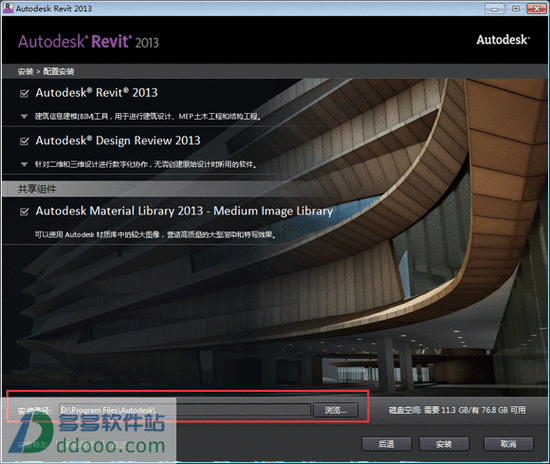Maximize the Autodesk Revit 2013 installer window
Screen dimensions: 550x464
click(x=515, y=8)
